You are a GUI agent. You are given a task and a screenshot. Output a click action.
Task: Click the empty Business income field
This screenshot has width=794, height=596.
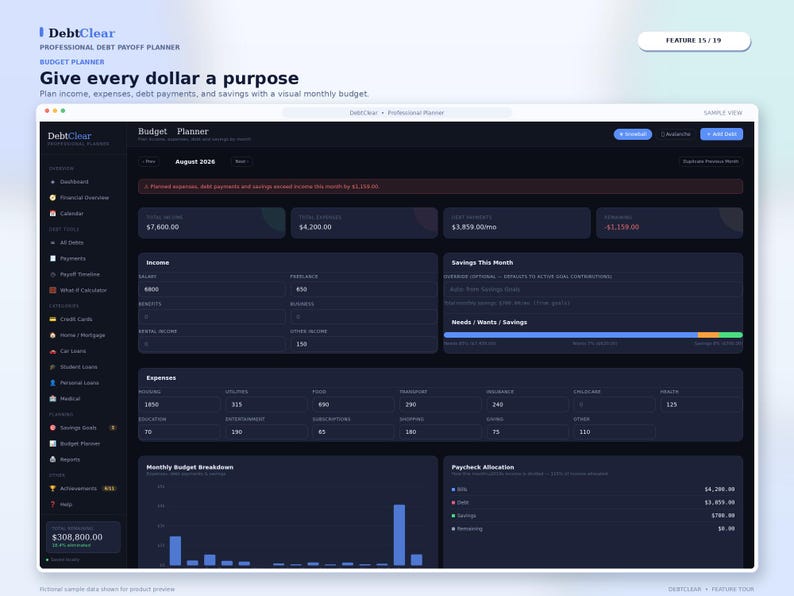click(x=364, y=316)
